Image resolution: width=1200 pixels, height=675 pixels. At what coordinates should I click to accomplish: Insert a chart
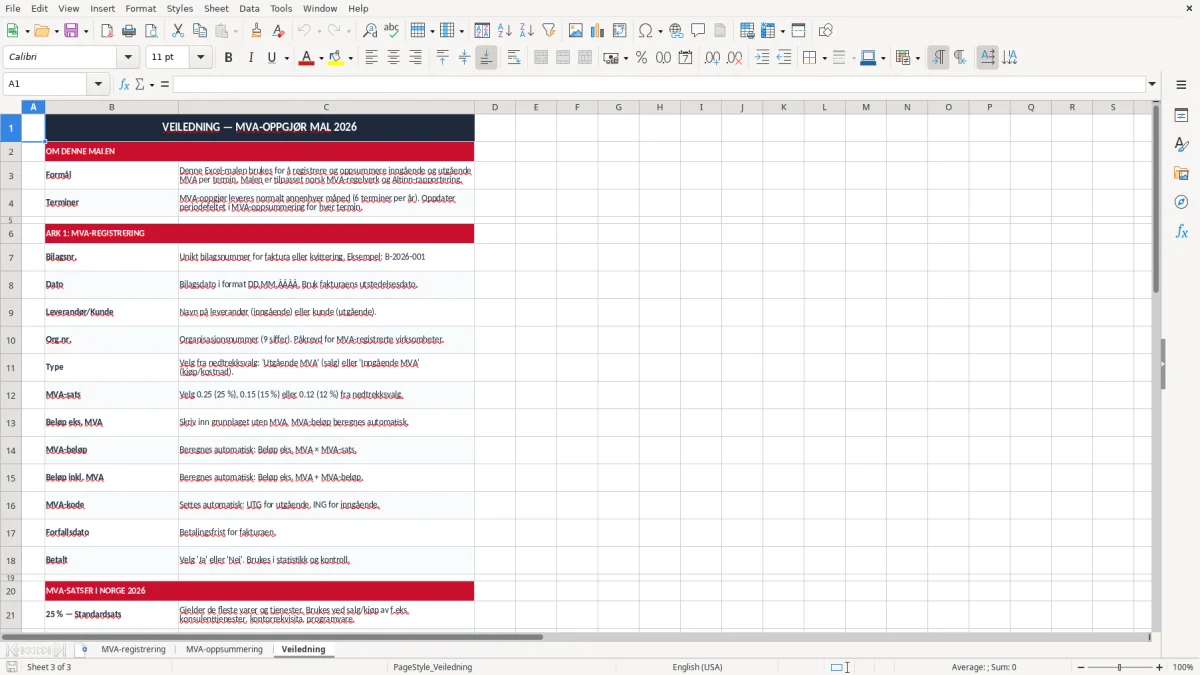[598, 31]
